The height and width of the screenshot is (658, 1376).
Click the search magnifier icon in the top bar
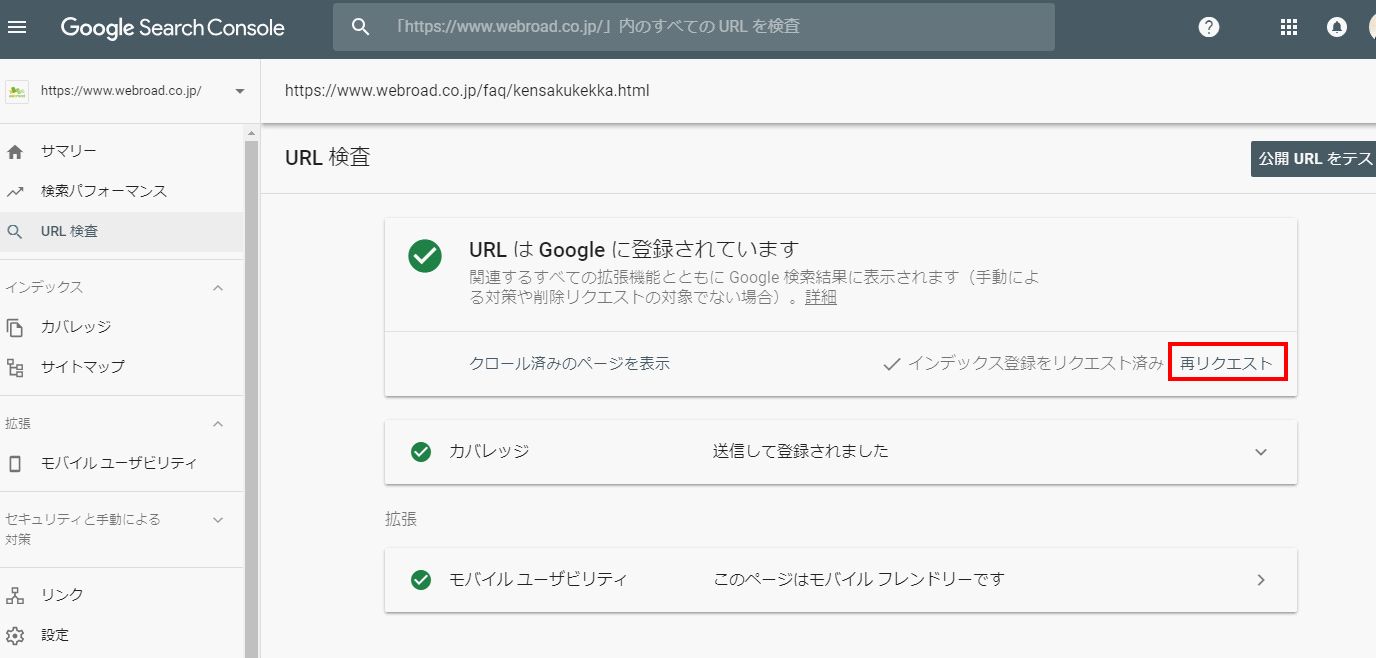(x=361, y=27)
